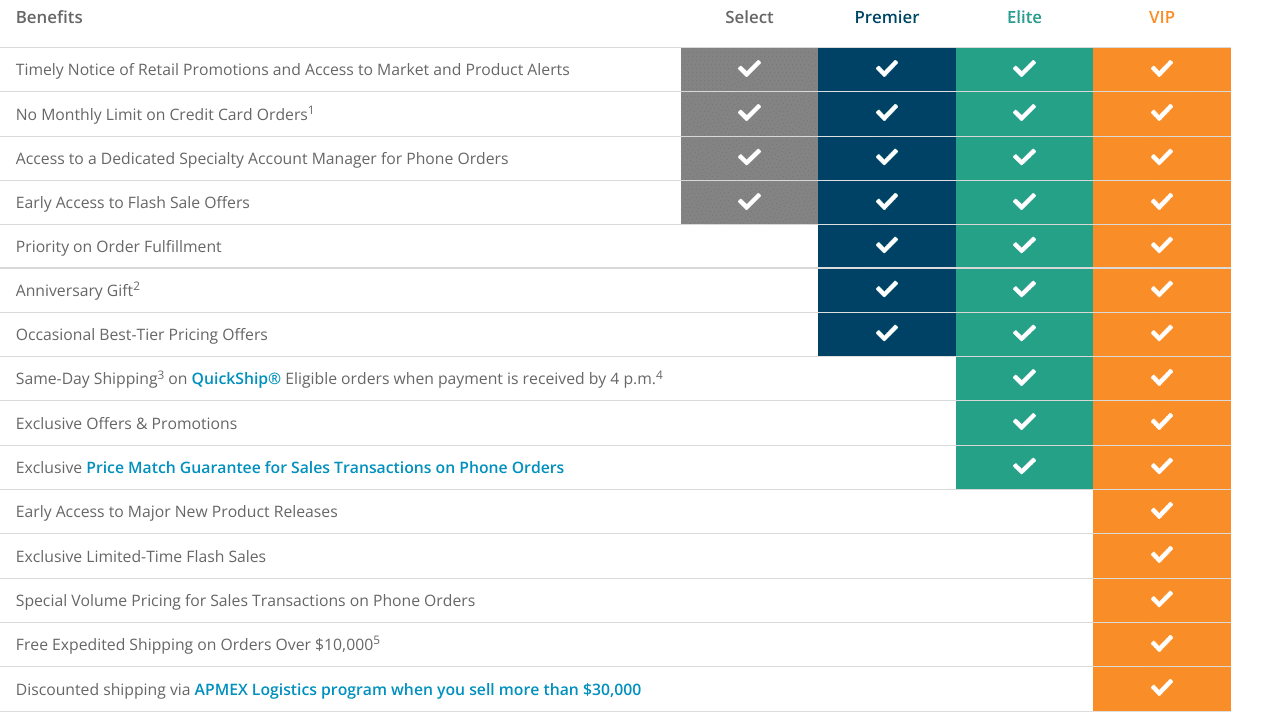This screenshot has width=1270, height=712.
Task: Toggle the VIP checkmark for Early Access to Product Releases
Action: pyautogui.click(x=1161, y=511)
